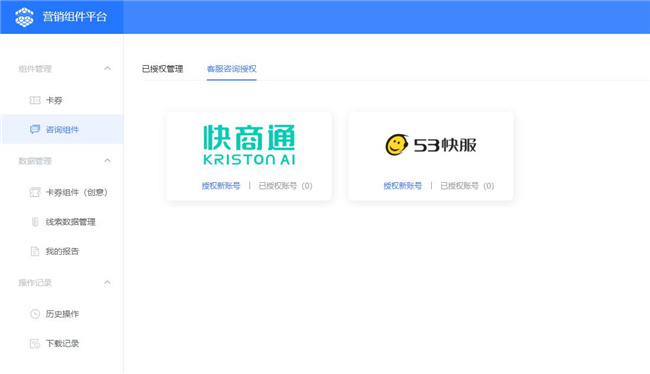The height and width of the screenshot is (374, 650).
Task: Click the 咨询组件 chat icon
Action: (x=35, y=129)
